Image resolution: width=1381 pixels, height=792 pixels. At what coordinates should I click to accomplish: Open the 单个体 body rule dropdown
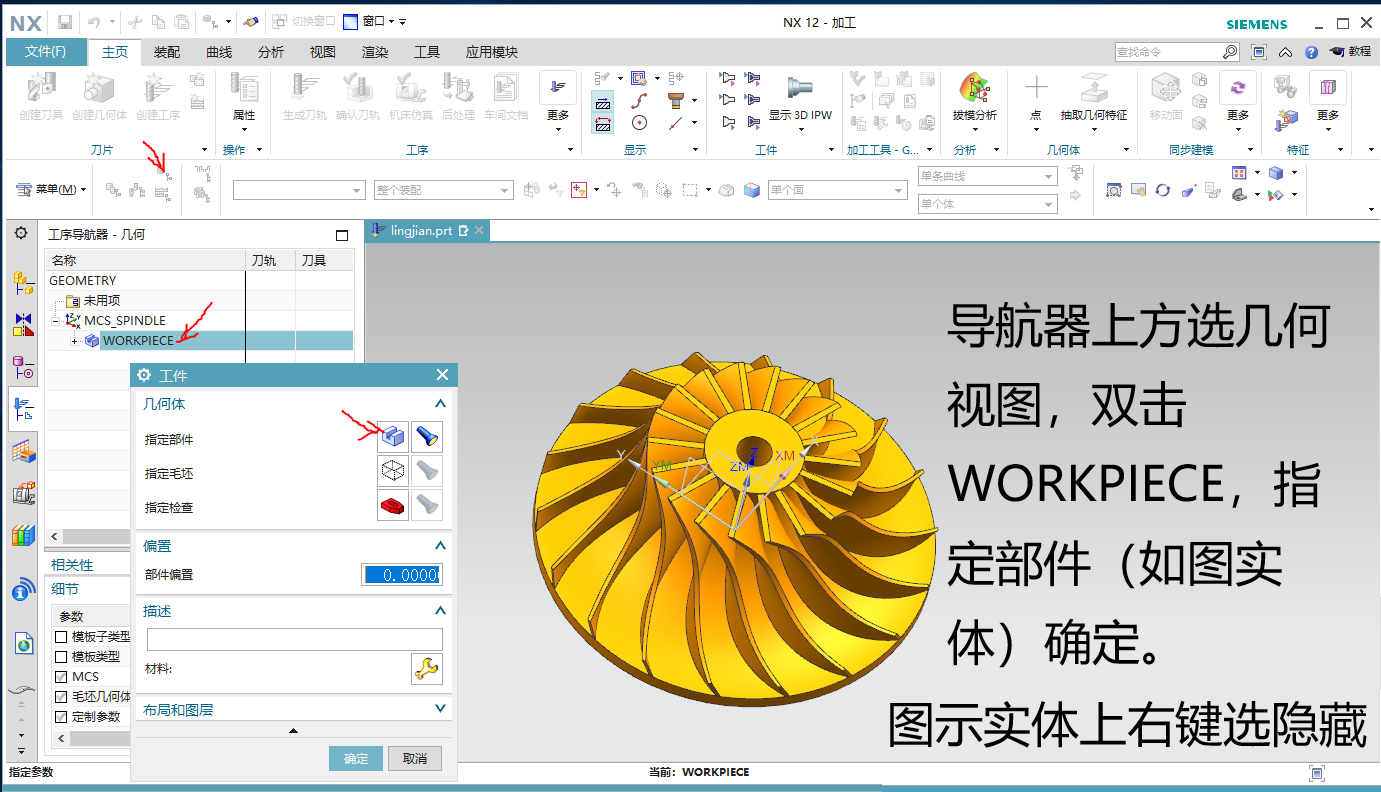(987, 204)
